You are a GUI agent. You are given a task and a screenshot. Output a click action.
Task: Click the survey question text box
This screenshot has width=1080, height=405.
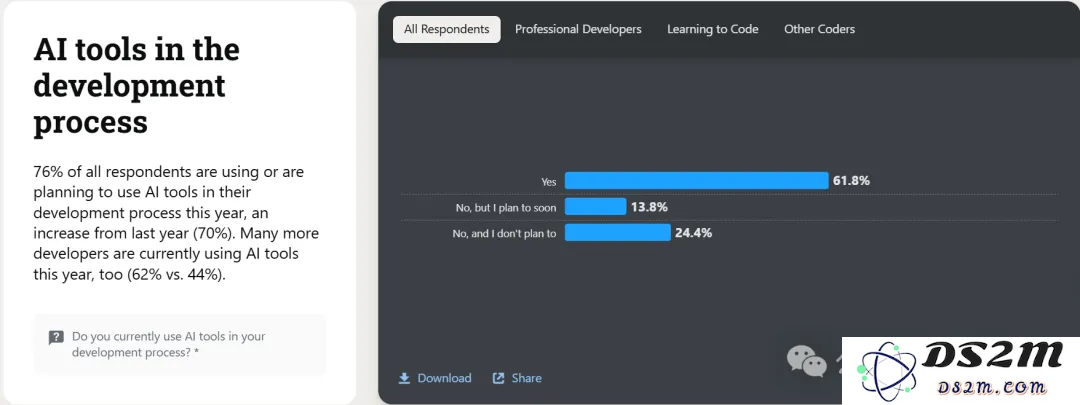pos(179,344)
